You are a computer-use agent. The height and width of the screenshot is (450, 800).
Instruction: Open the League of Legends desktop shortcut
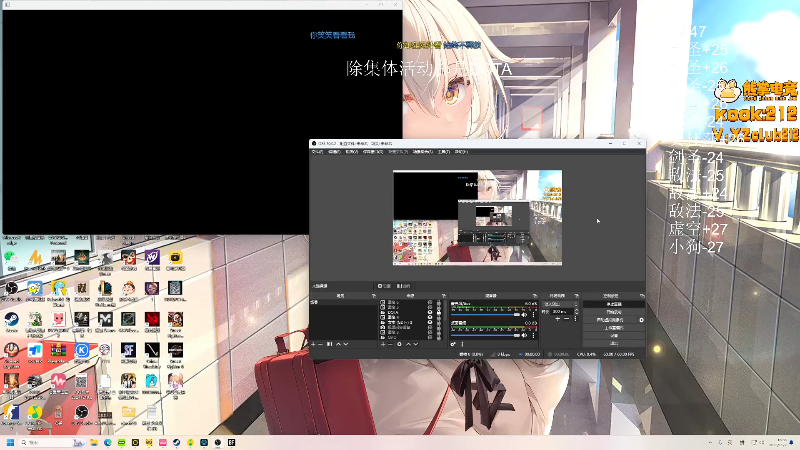pos(105,291)
